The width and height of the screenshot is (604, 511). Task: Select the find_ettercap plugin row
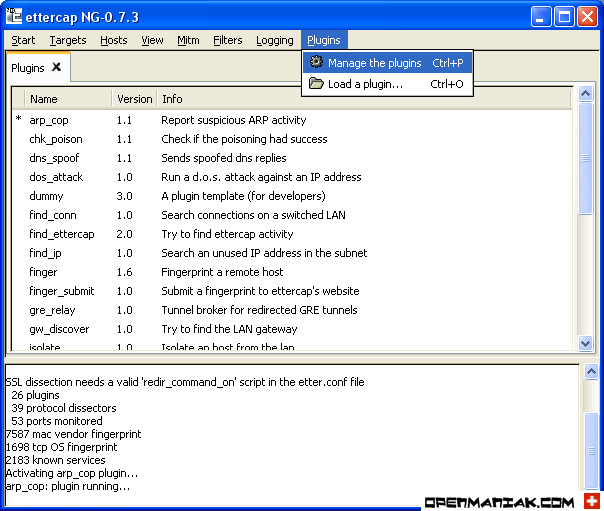click(x=292, y=234)
